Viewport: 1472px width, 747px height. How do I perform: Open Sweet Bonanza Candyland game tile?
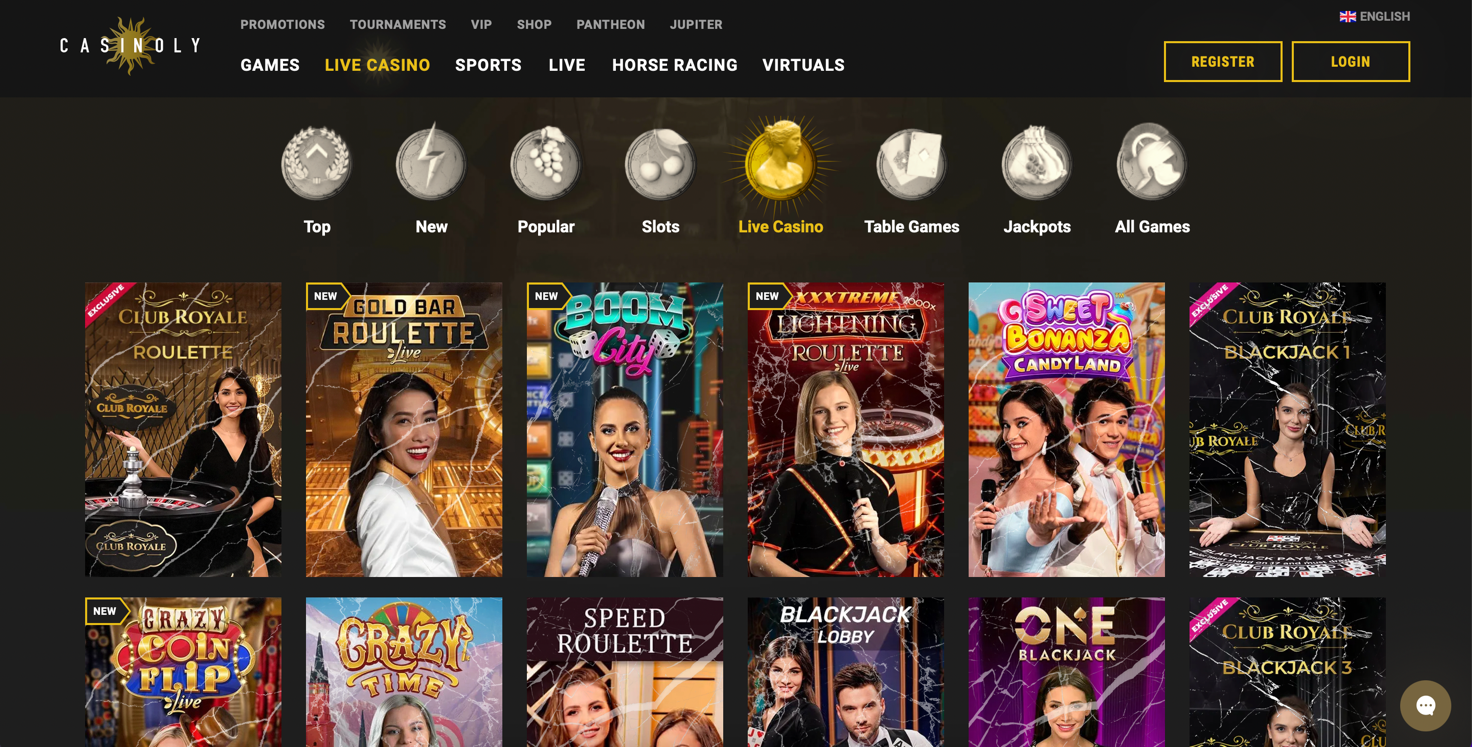(1066, 429)
